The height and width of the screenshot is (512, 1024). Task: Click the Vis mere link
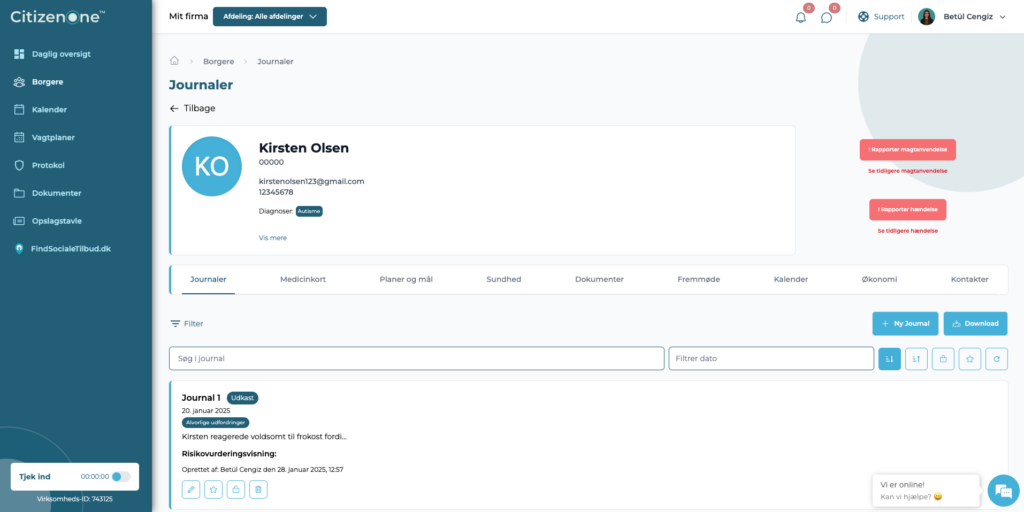point(272,238)
